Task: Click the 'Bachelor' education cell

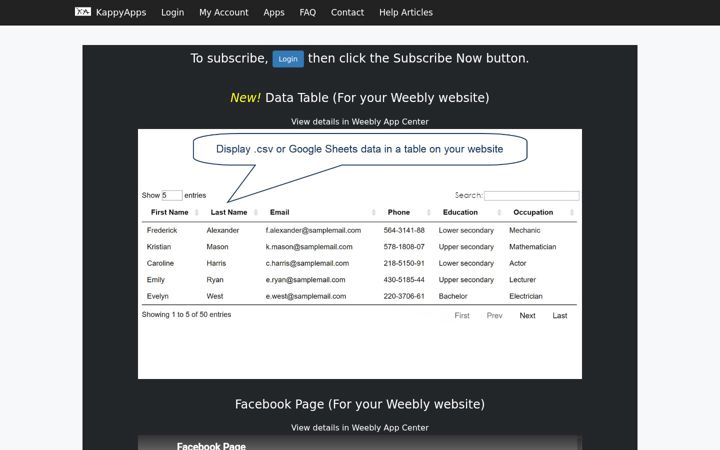Action: coord(453,296)
